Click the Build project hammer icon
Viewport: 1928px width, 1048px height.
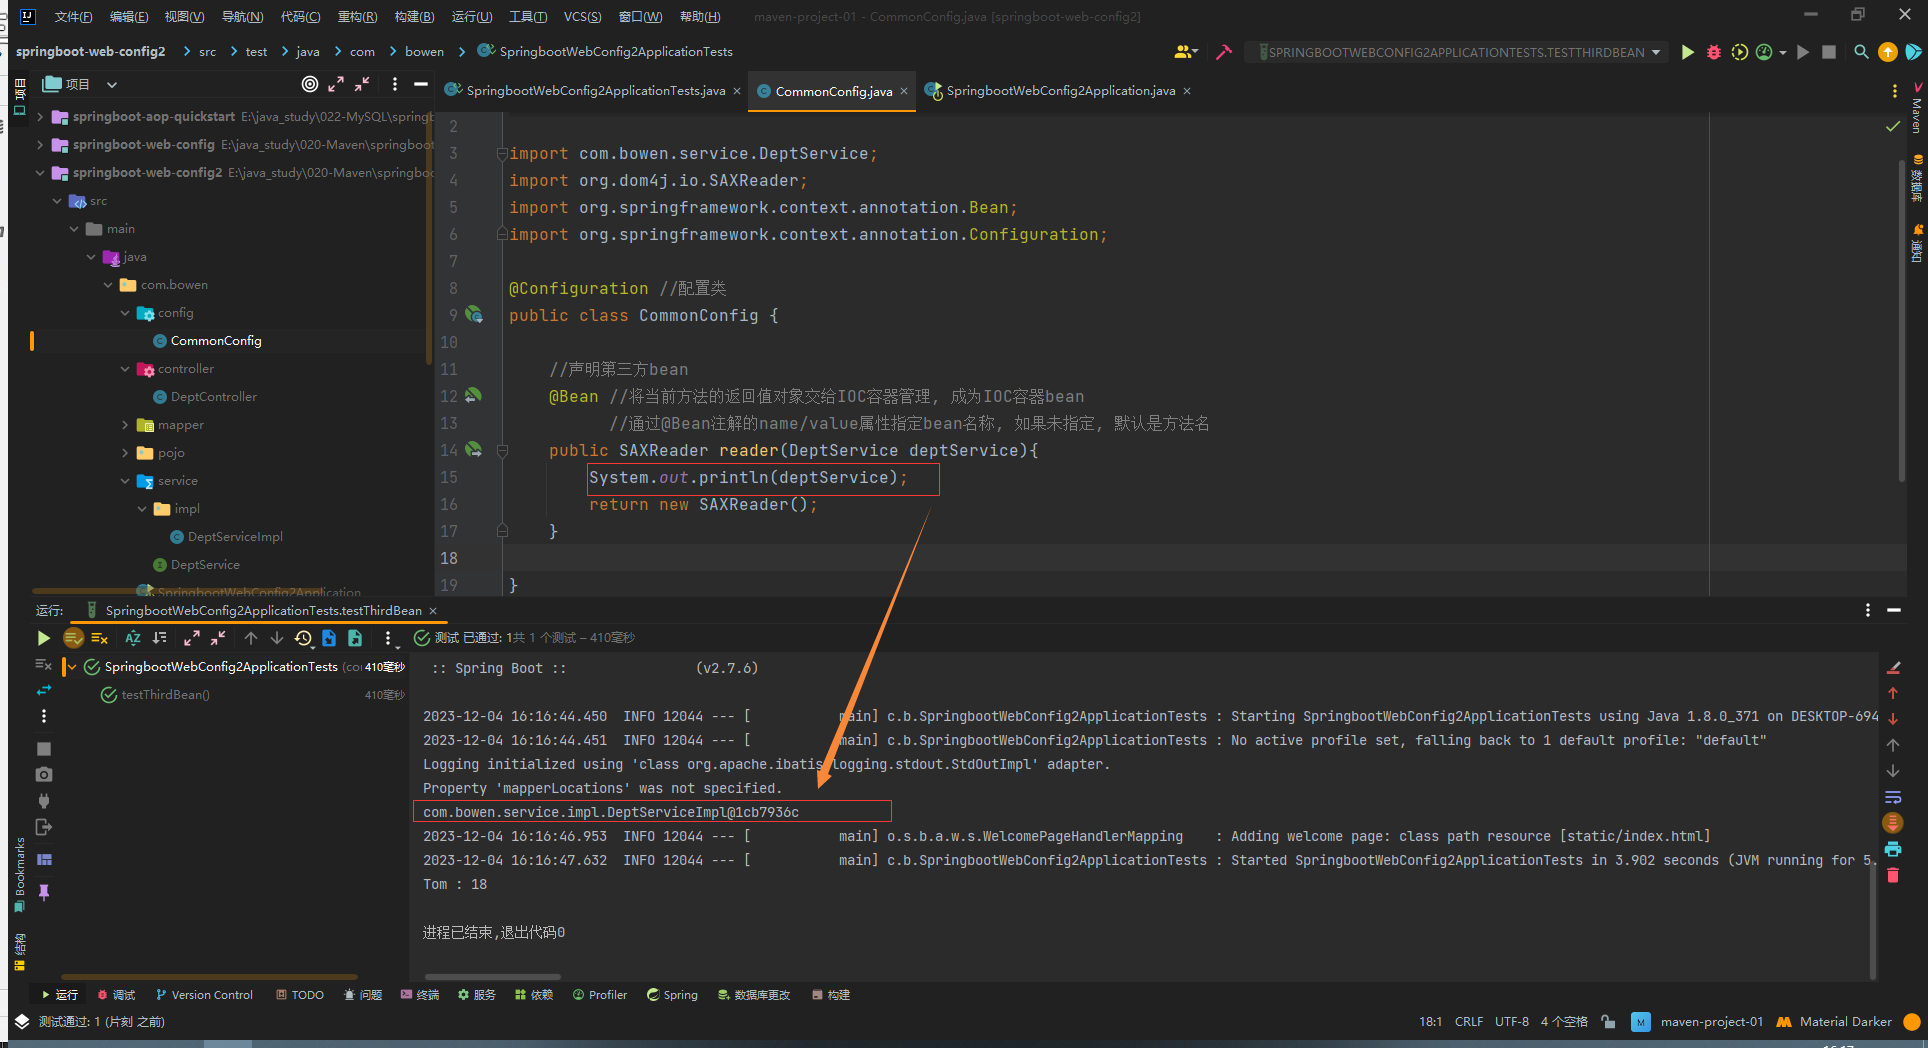[1223, 52]
